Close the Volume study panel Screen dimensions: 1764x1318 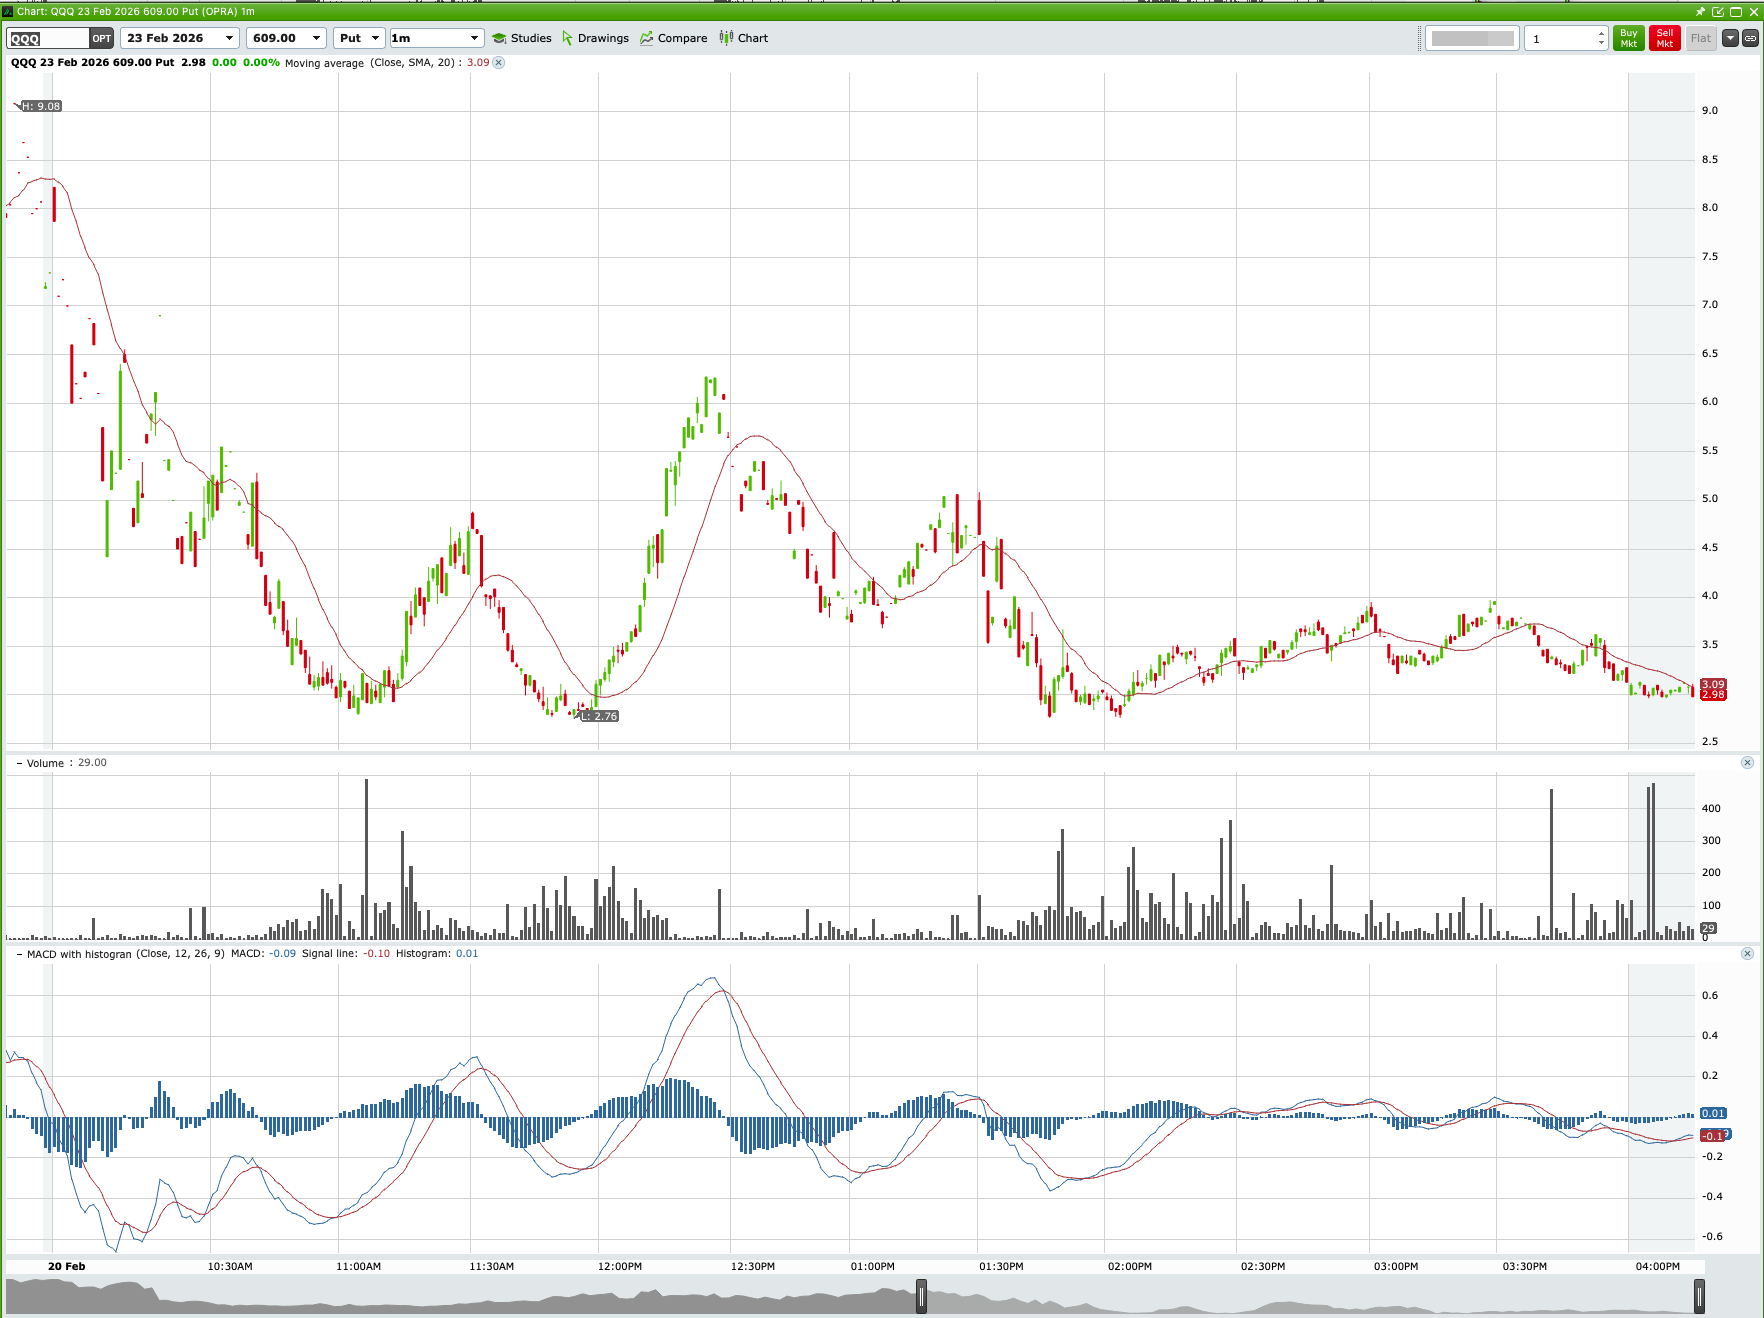click(1748, 760)
